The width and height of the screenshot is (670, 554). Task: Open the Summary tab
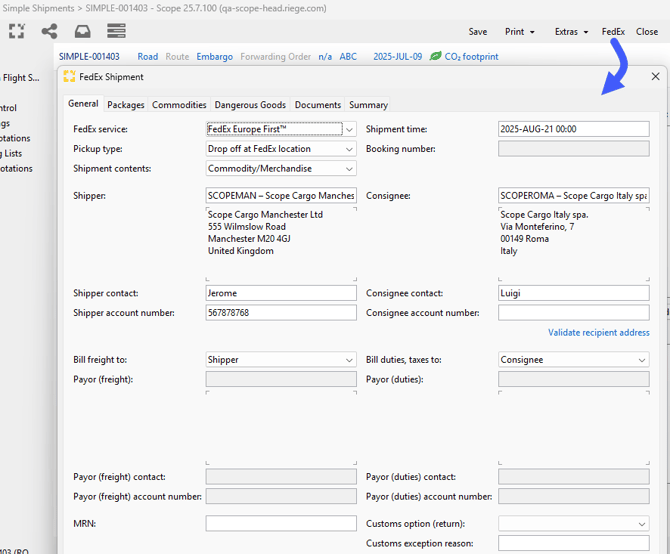[368, 105]
